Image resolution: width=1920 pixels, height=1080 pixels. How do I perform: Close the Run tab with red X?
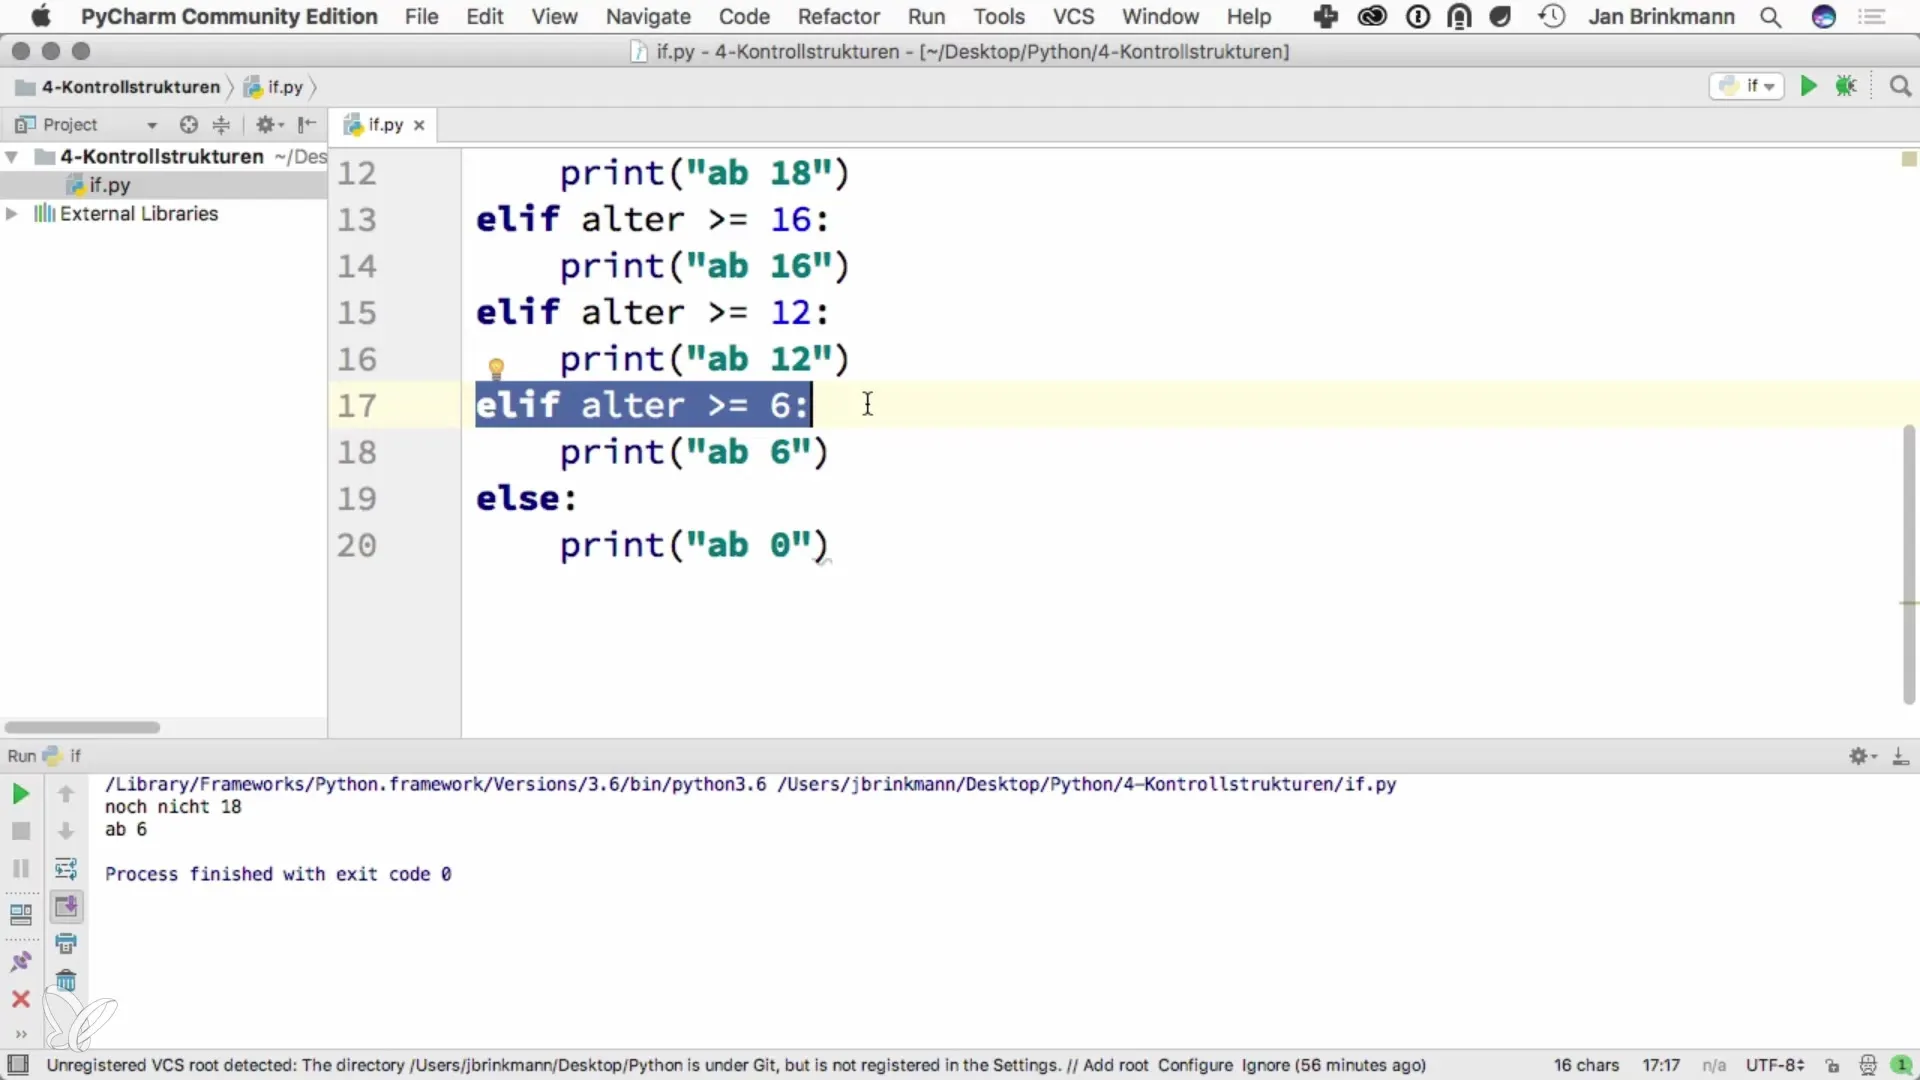[20, 998]
